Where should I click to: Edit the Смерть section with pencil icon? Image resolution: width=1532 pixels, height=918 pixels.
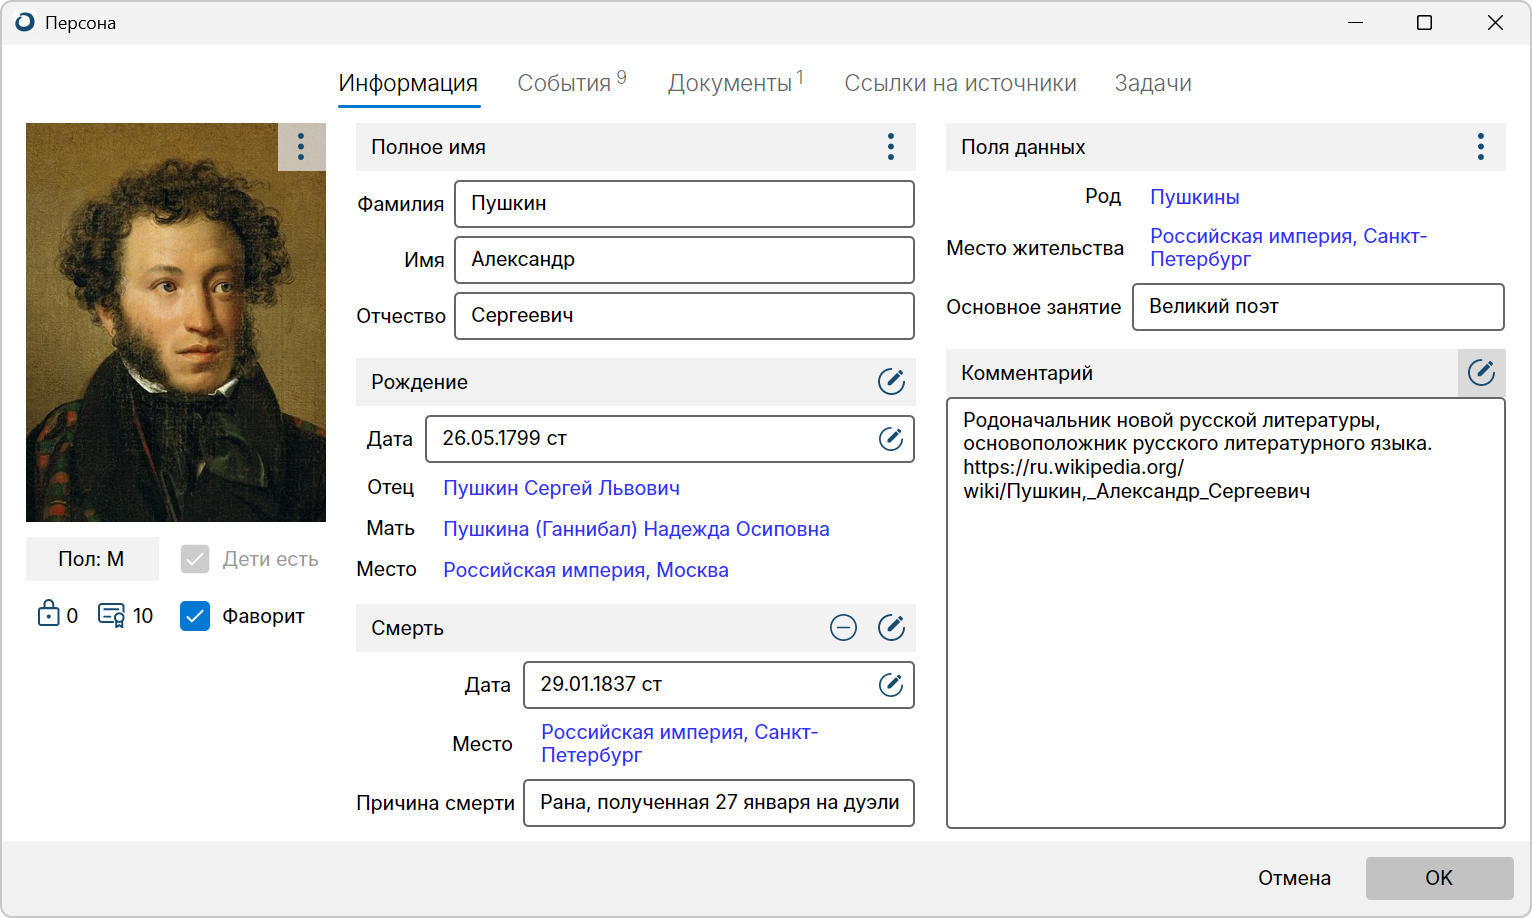[890, 628]
